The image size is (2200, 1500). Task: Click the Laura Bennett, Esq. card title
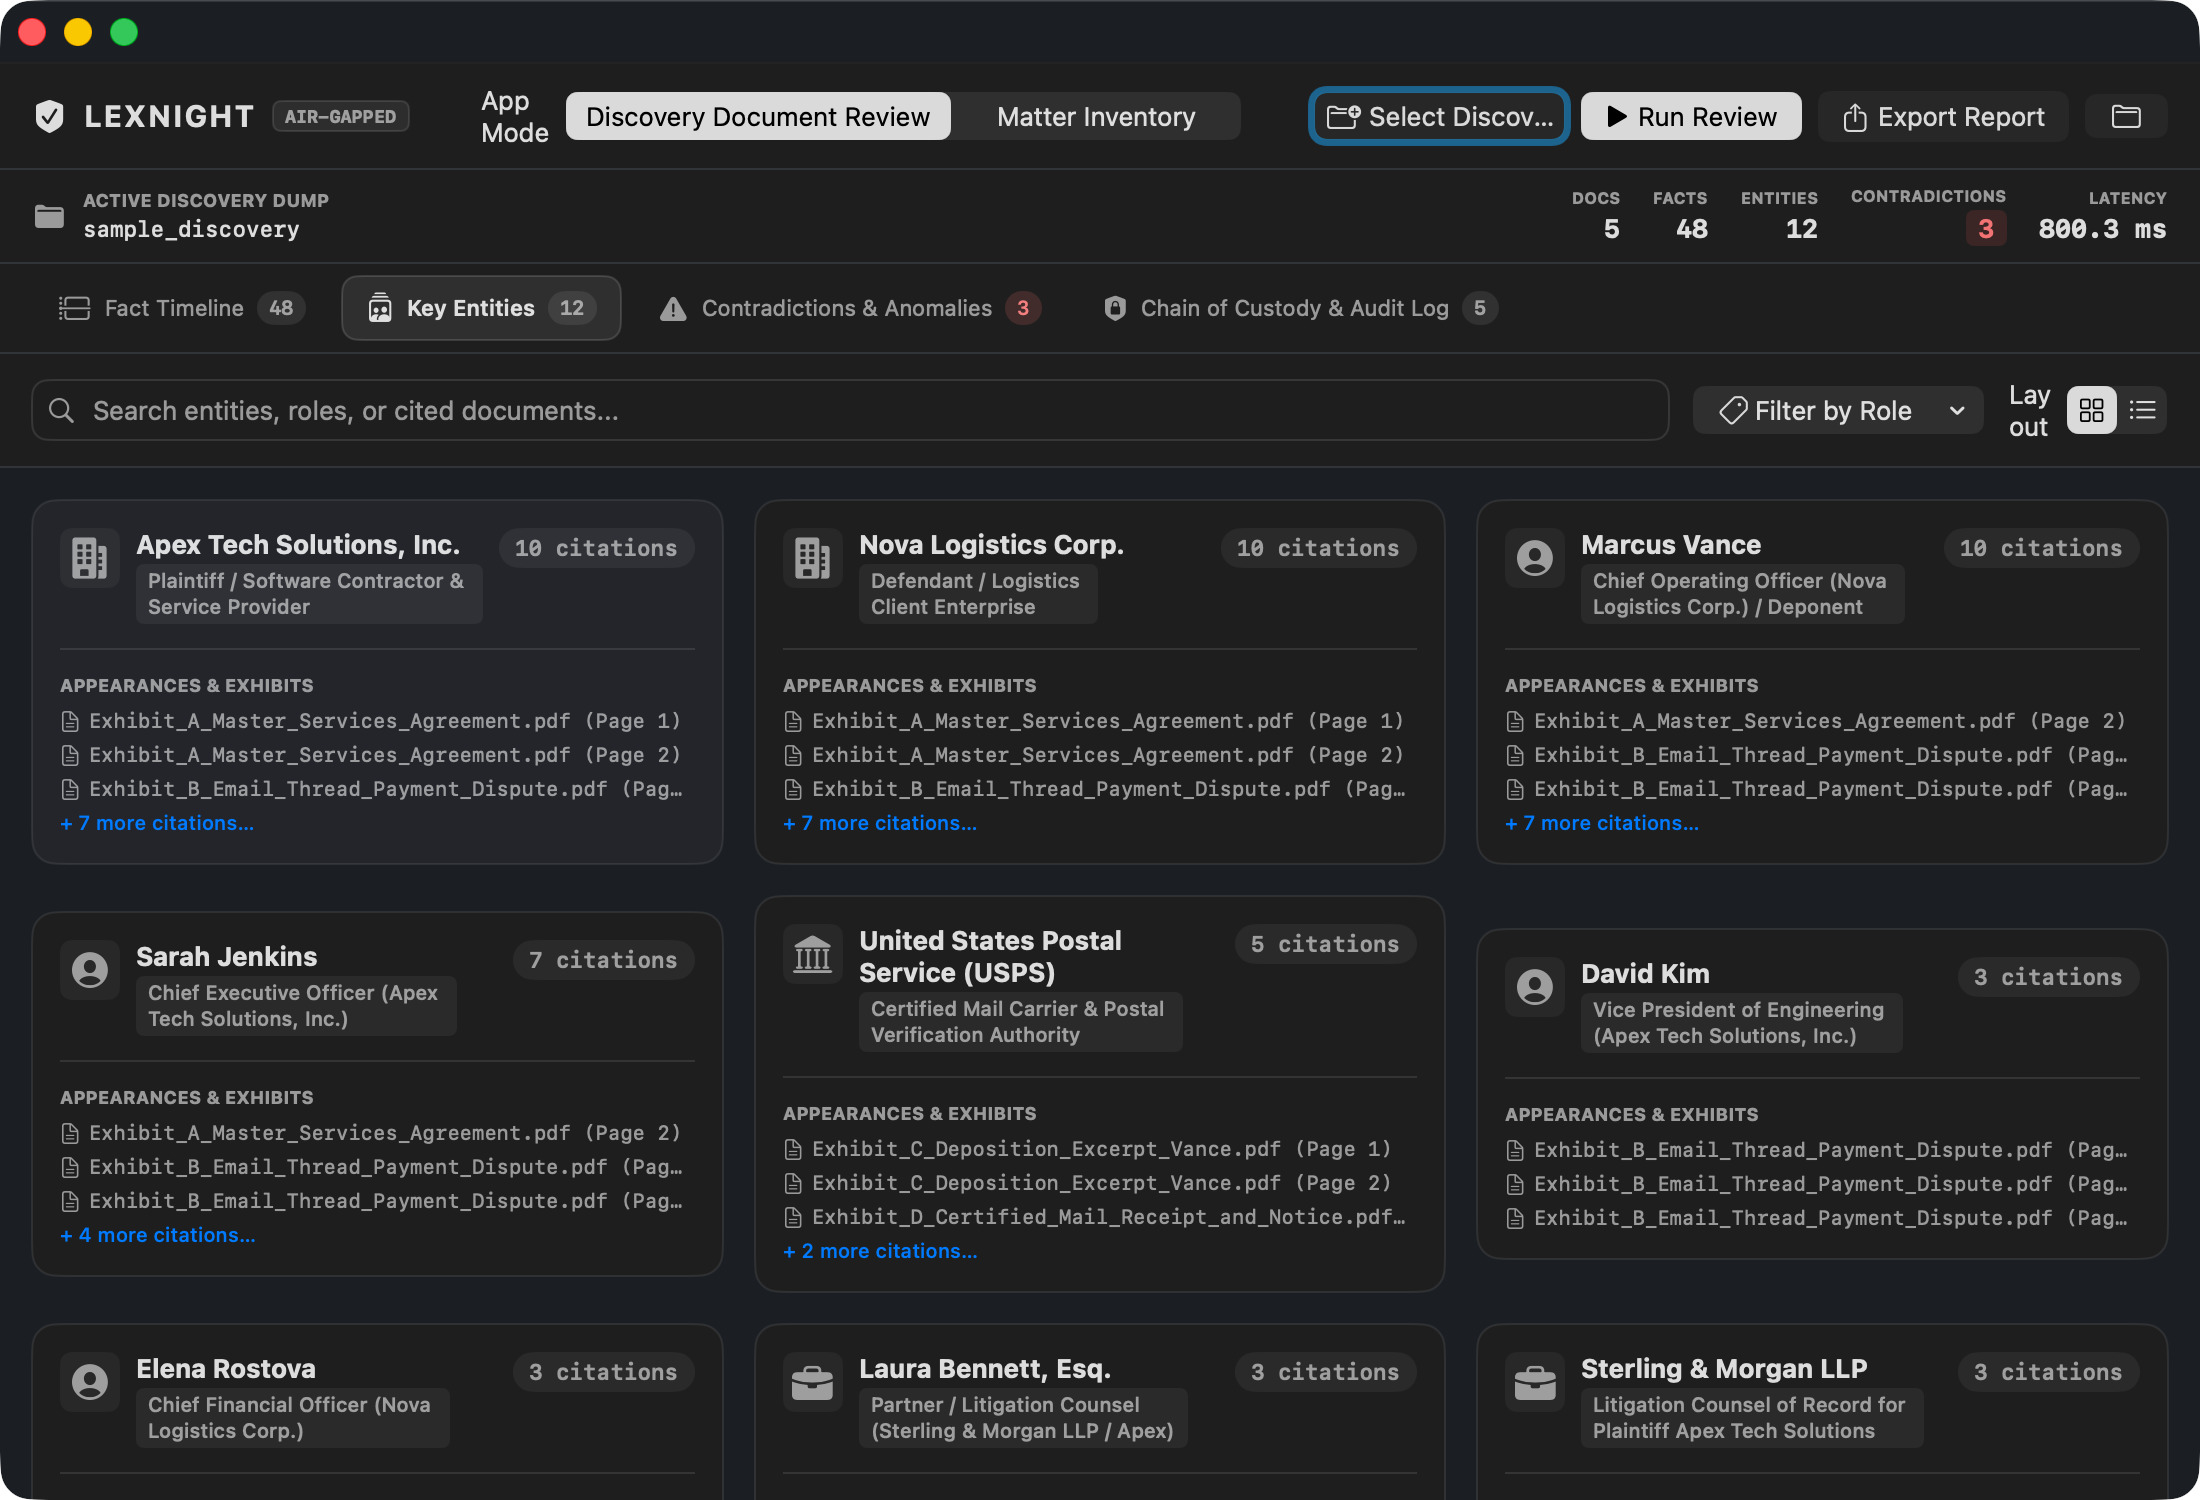coord(985,1369)
